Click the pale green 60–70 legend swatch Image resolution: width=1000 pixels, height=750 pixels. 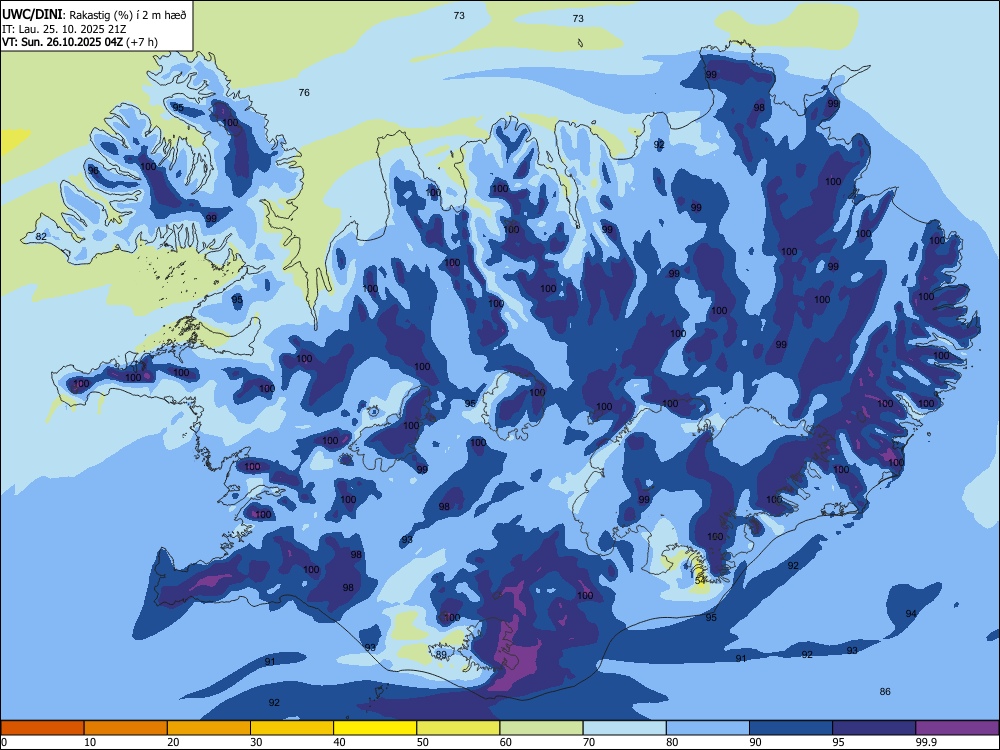(541, 728)
